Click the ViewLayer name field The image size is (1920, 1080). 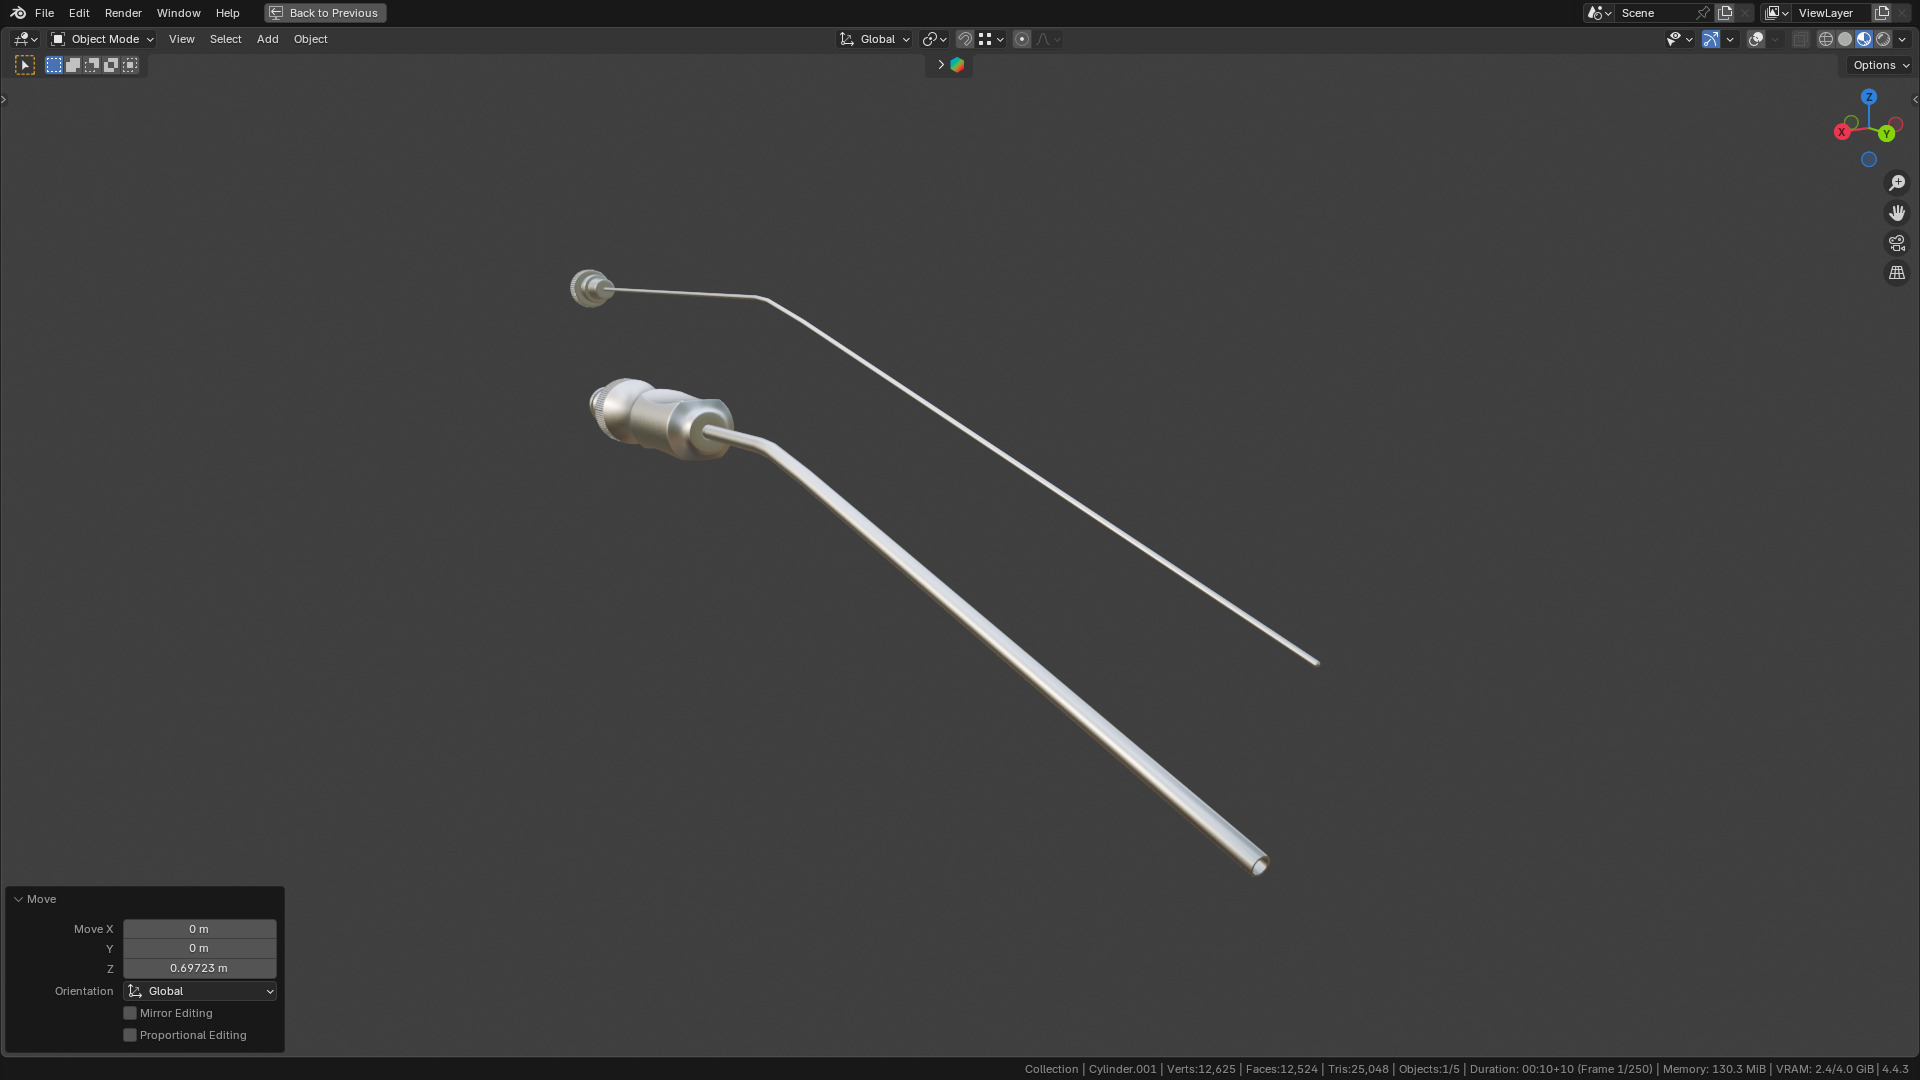(1832, 13)
